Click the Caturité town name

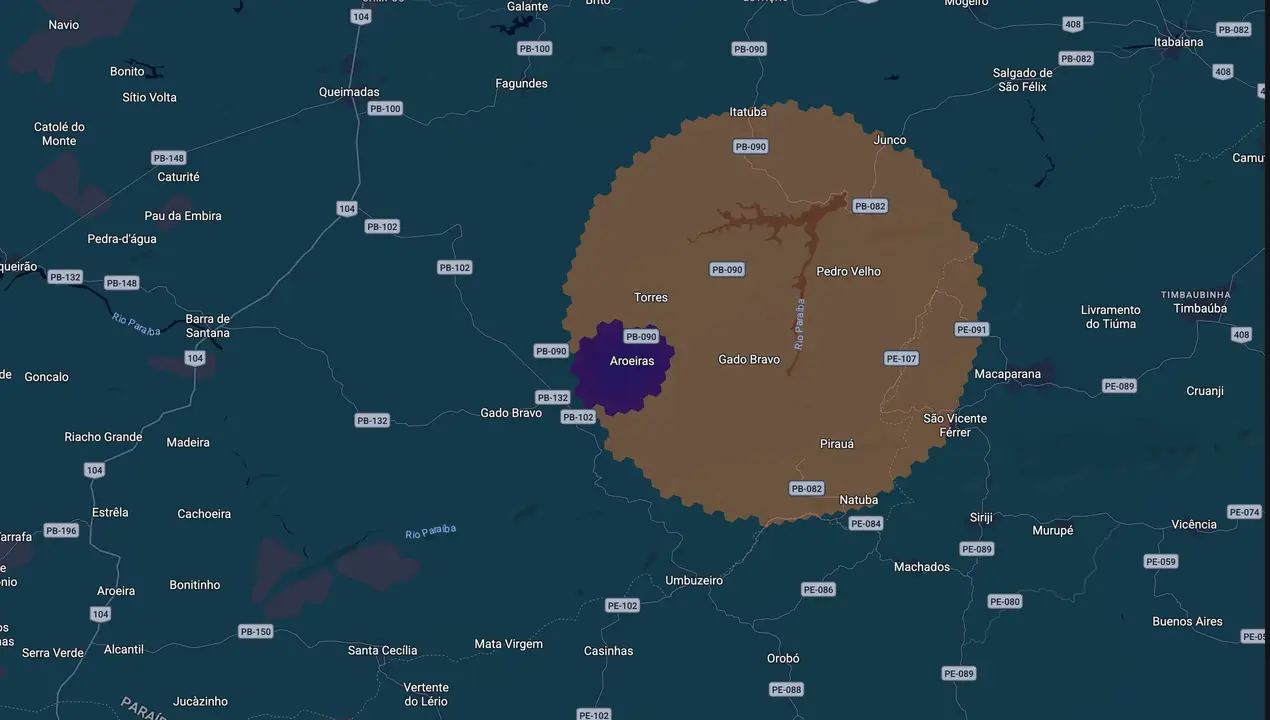(178, 177)
